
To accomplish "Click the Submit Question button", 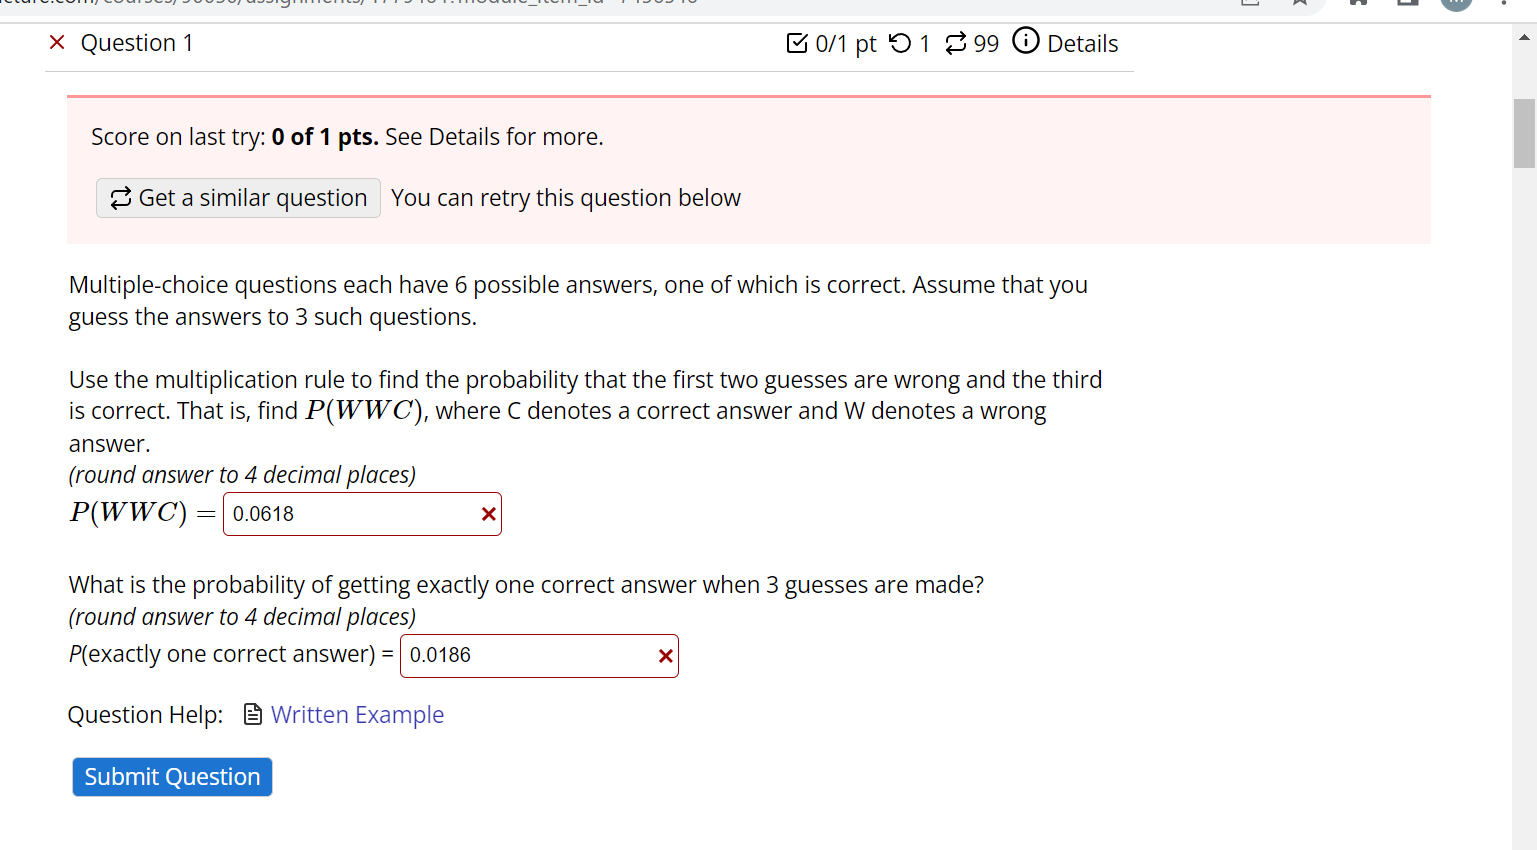I will click(x=171, y=776).
